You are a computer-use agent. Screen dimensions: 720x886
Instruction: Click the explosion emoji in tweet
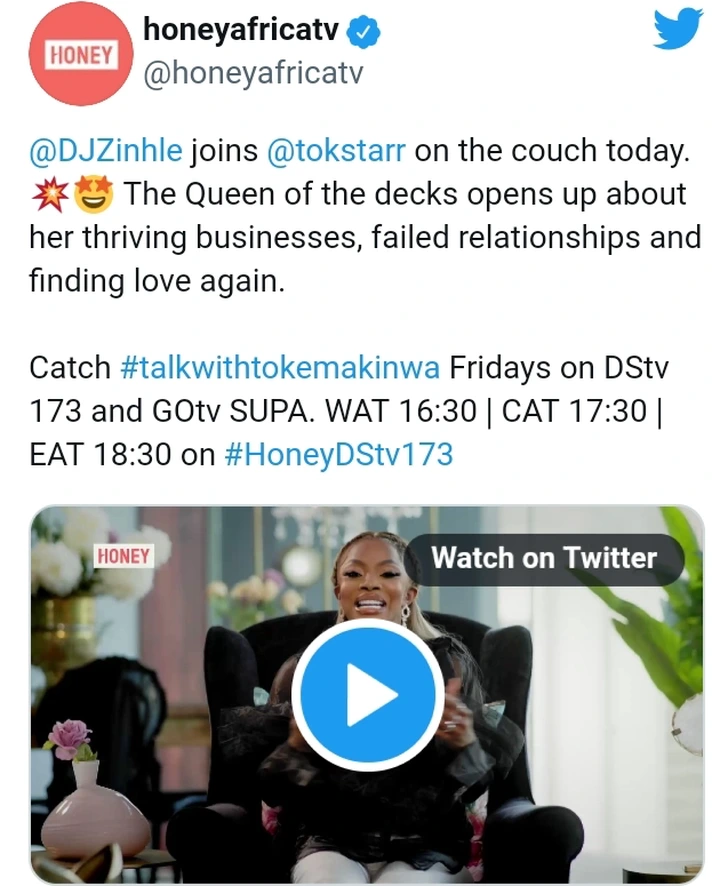(50, 194)
